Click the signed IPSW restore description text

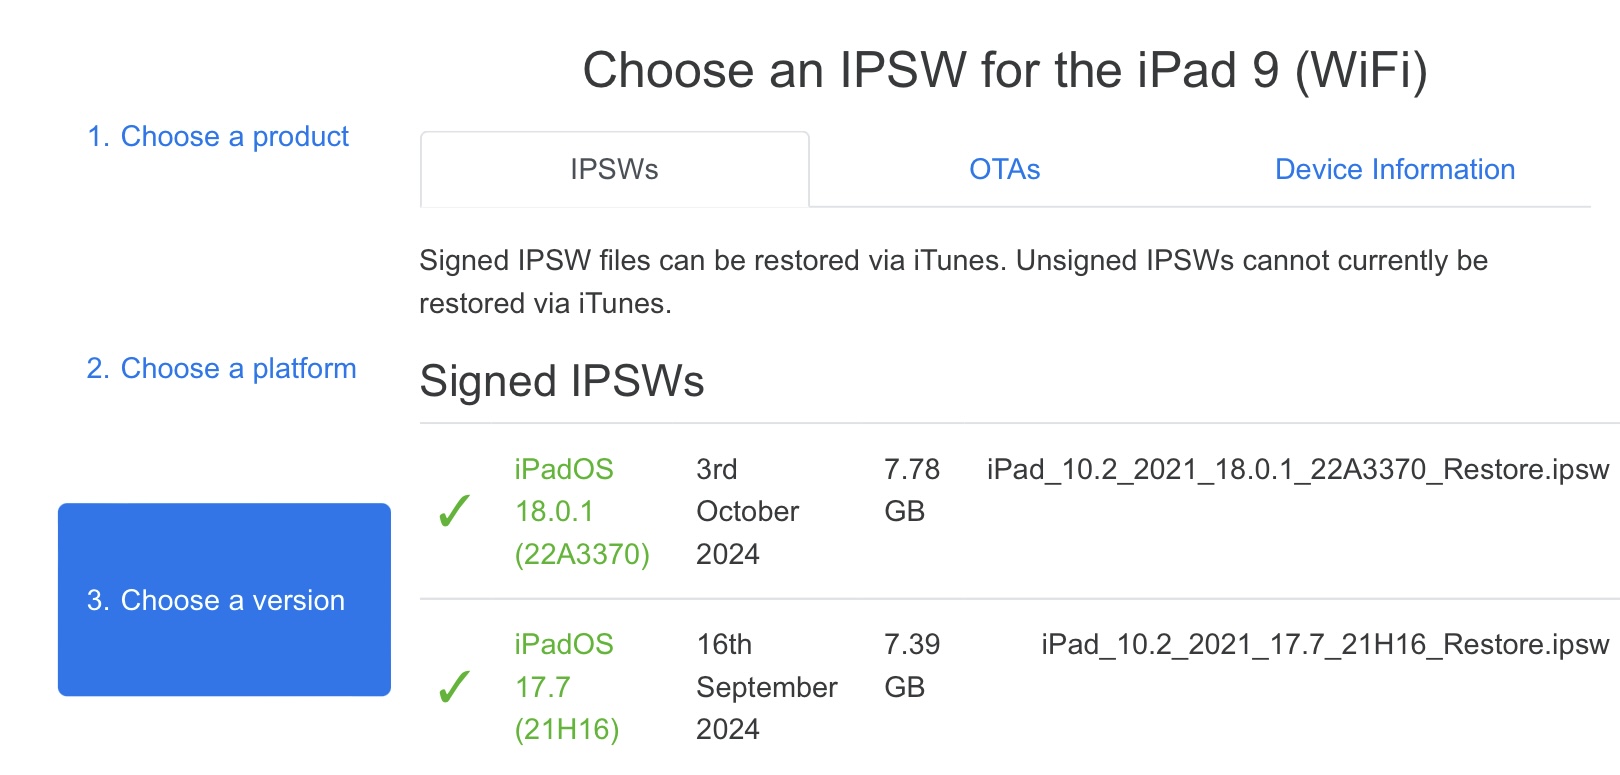[953, 281]
